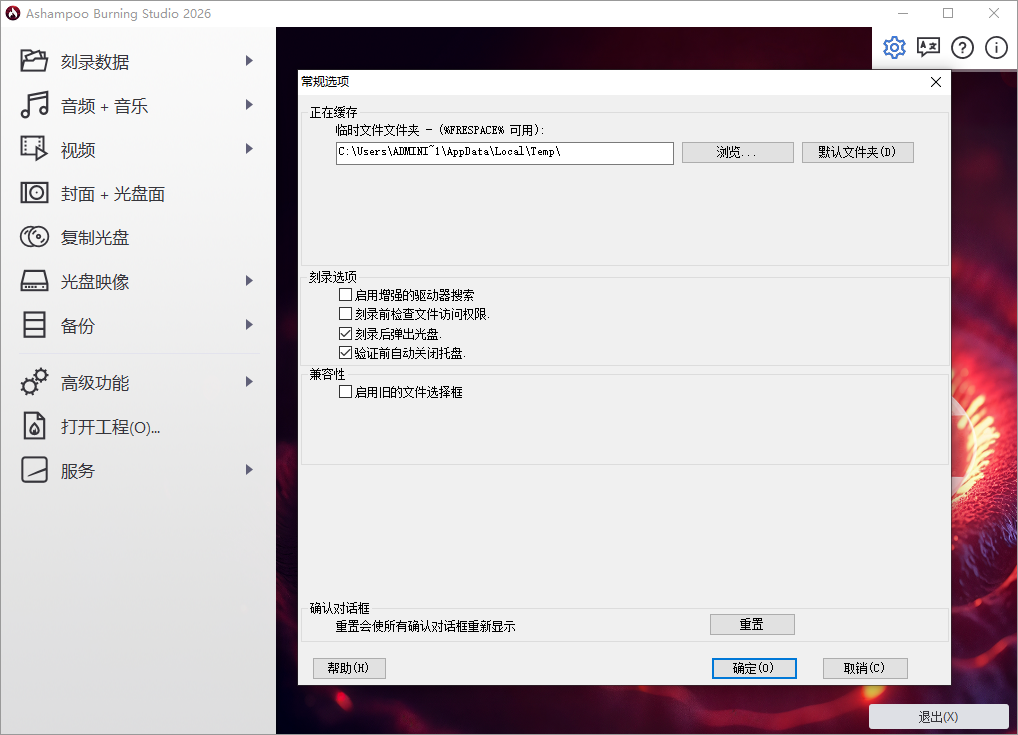Expand the 服务 submenu arrow
Viewport: 1018px width, 735px height.
click(x=249, y=470)
